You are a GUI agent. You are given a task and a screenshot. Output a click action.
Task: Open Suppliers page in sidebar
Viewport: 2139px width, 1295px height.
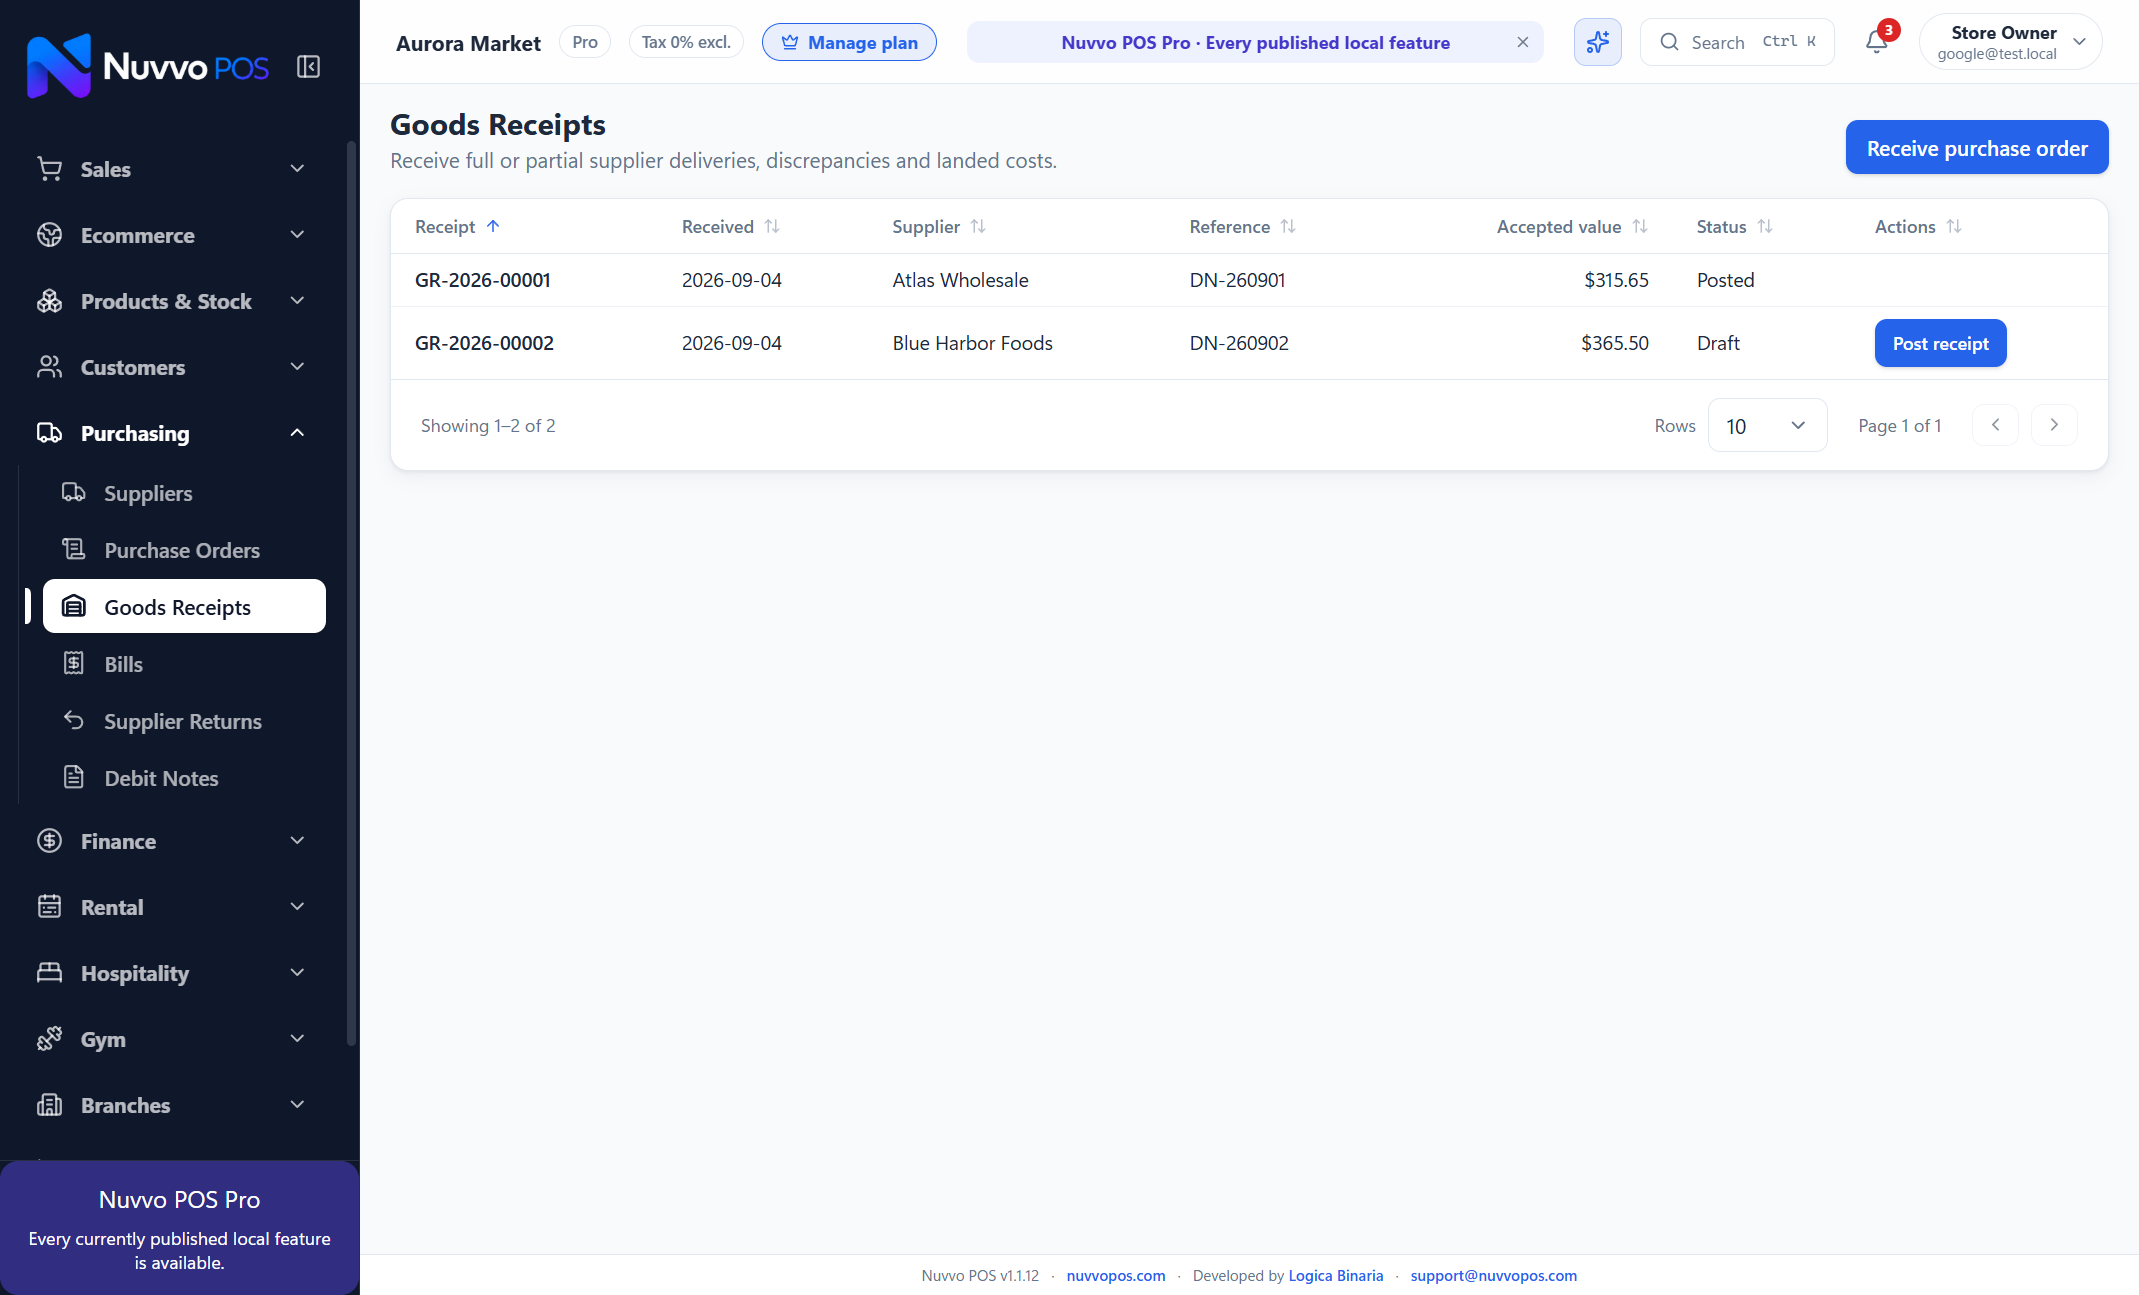[184, 493]
